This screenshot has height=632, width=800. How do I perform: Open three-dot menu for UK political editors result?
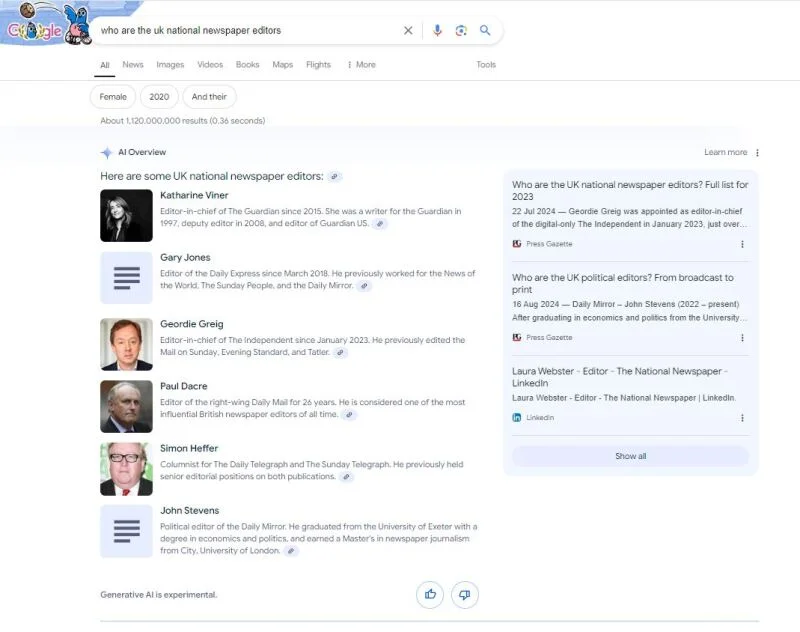pyautogui.click(x=742, y=338)
